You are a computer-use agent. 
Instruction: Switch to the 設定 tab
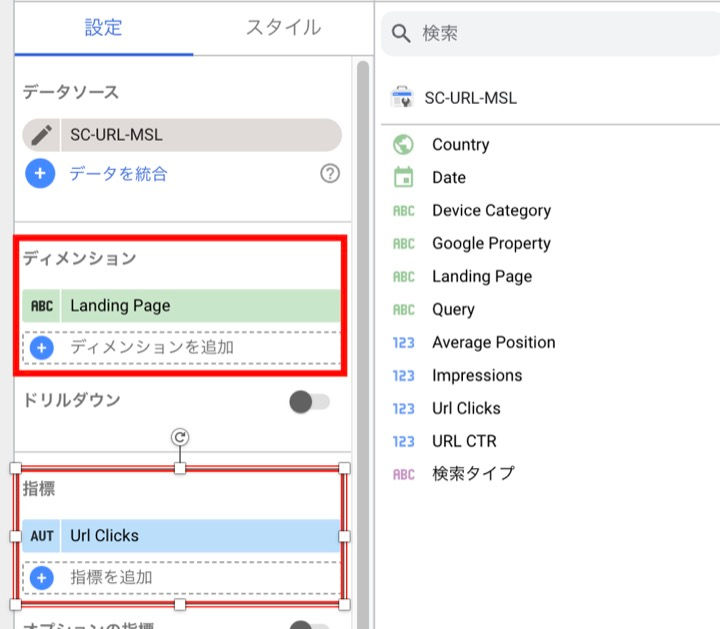pos(103,28)
